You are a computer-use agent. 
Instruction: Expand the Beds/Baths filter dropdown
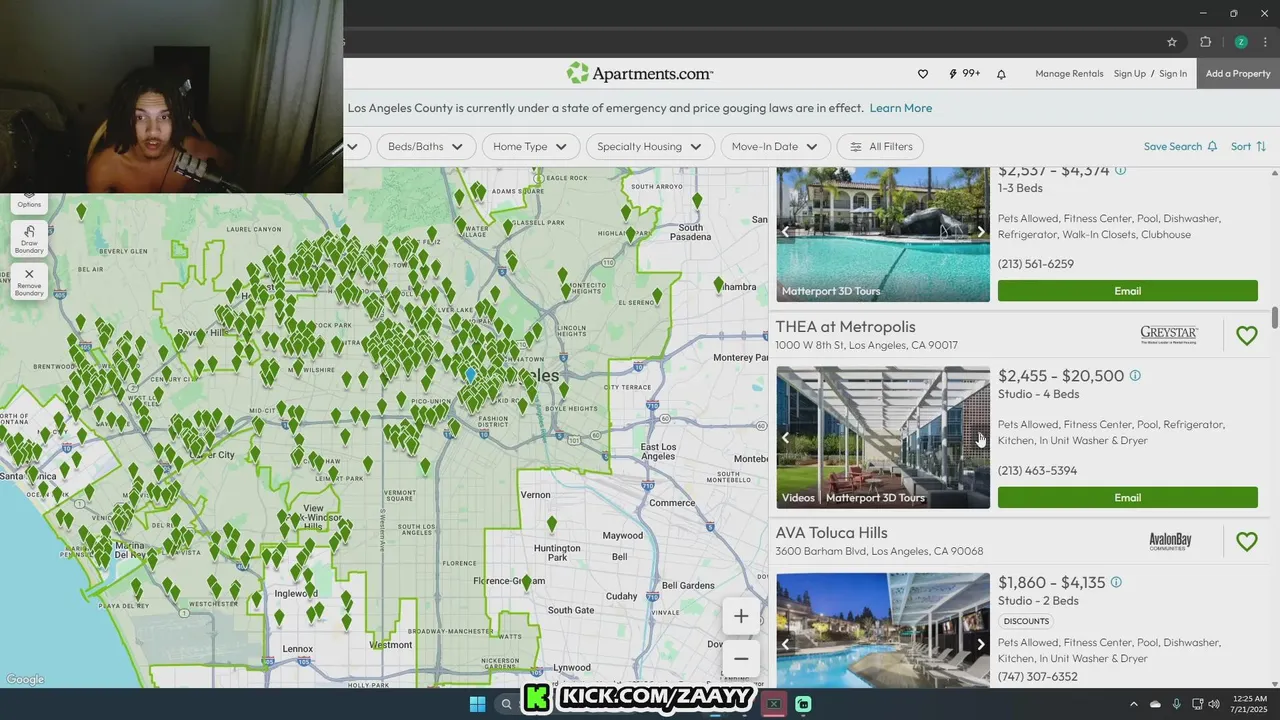425,146
